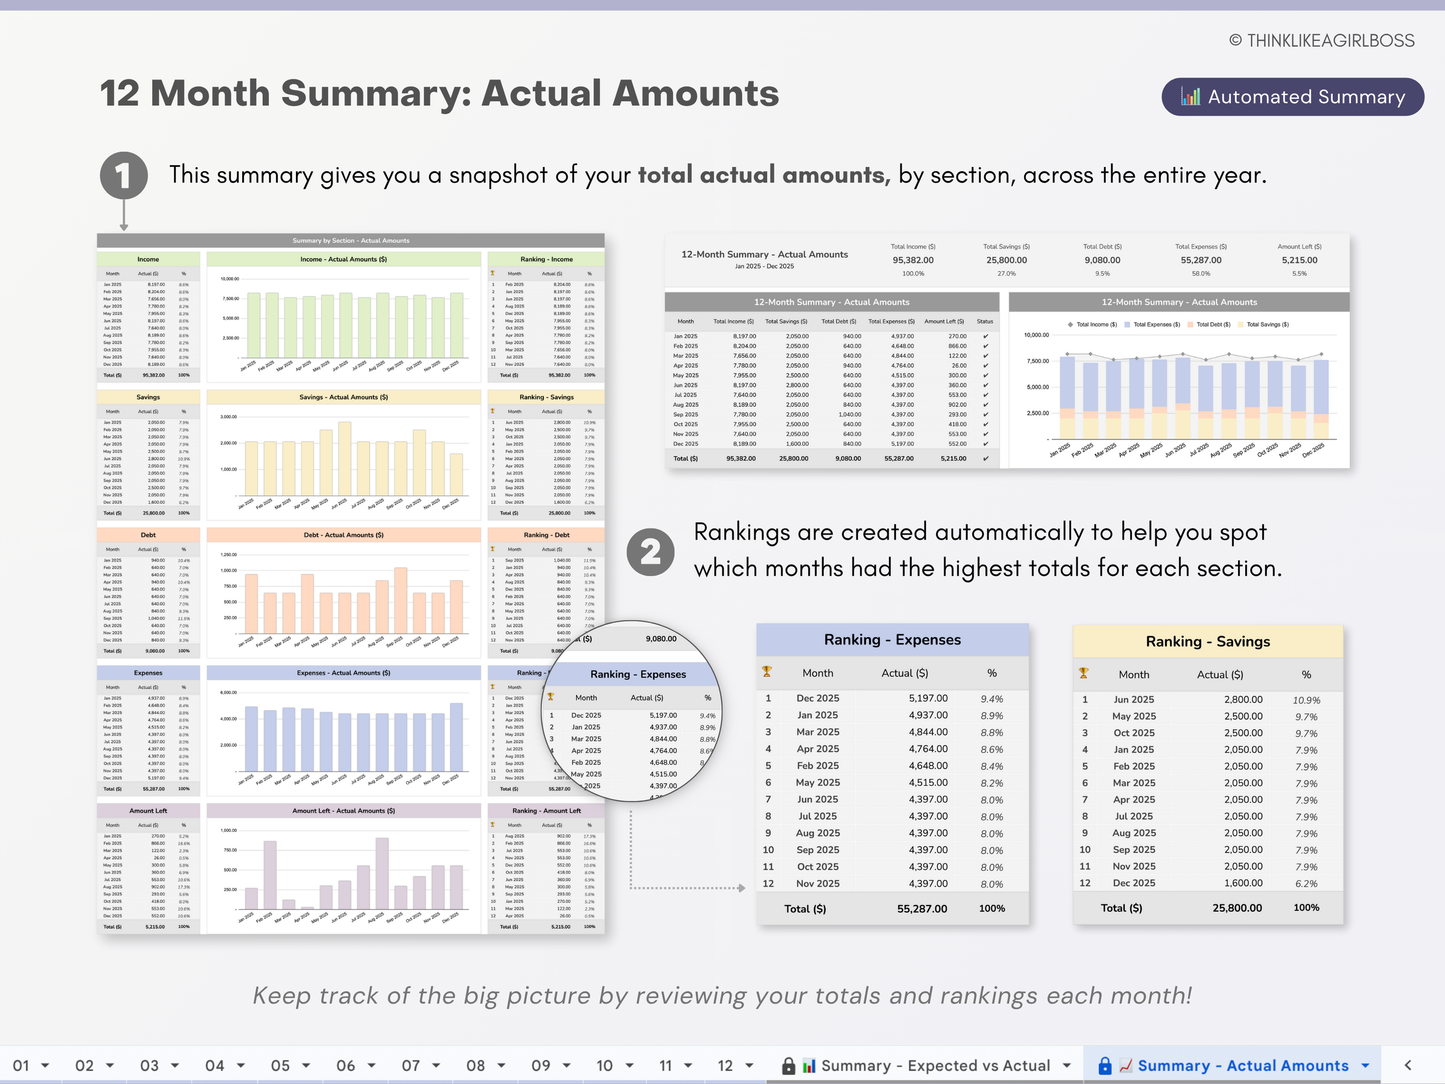Click the bar chart icon in Automated Summary badge

tap(1190, 97)
